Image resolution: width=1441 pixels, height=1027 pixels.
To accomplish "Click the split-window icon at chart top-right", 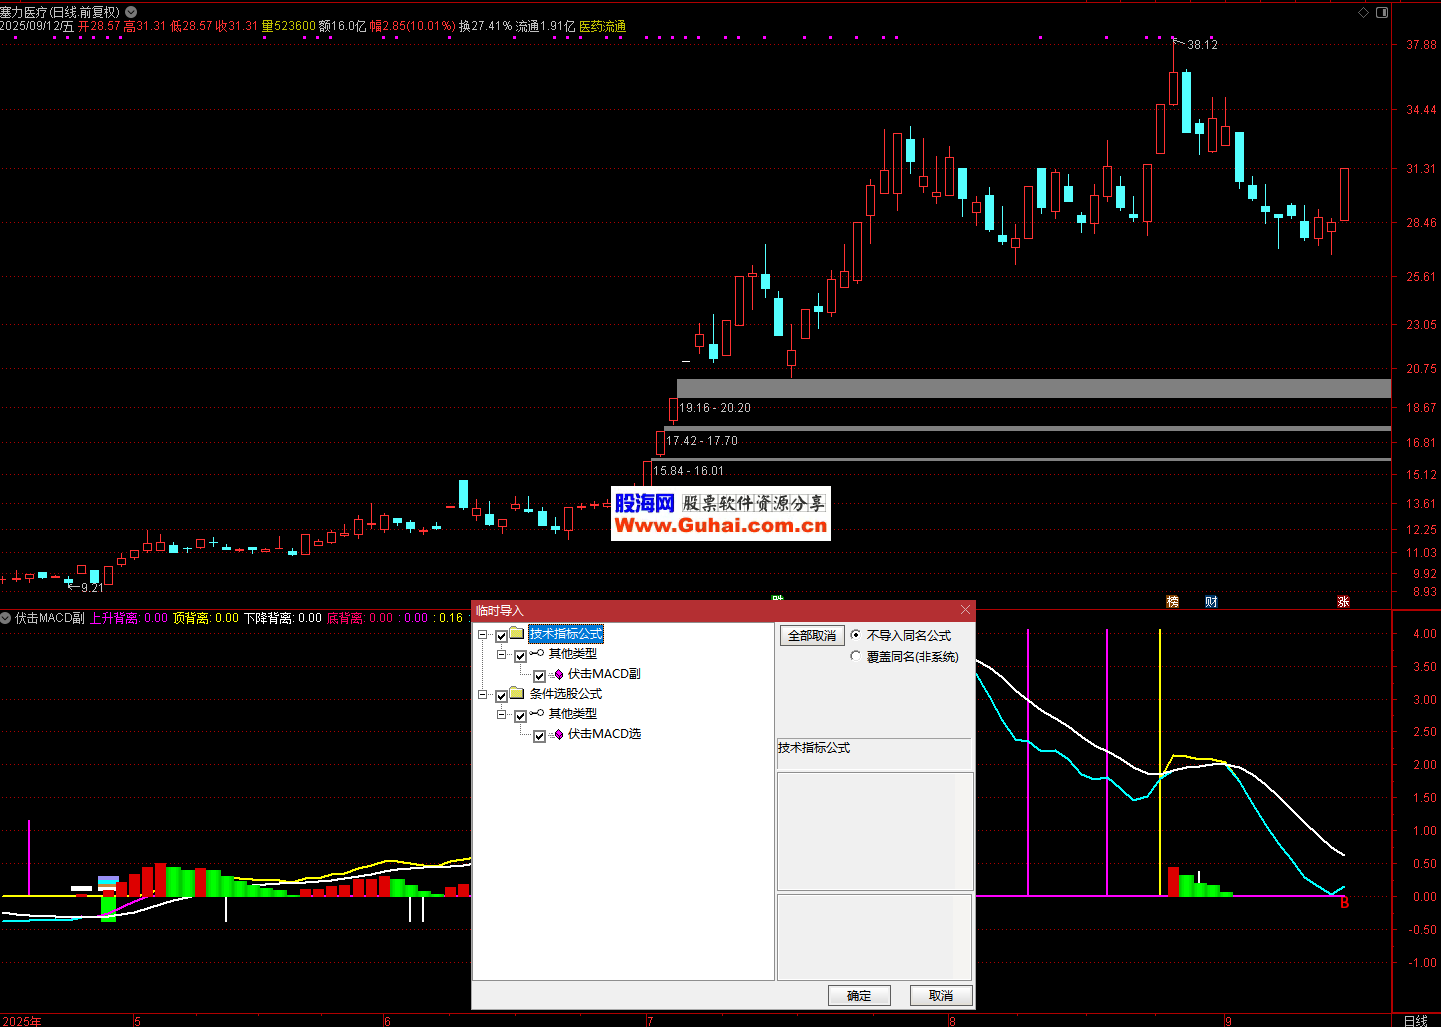I will [1382, 13].
